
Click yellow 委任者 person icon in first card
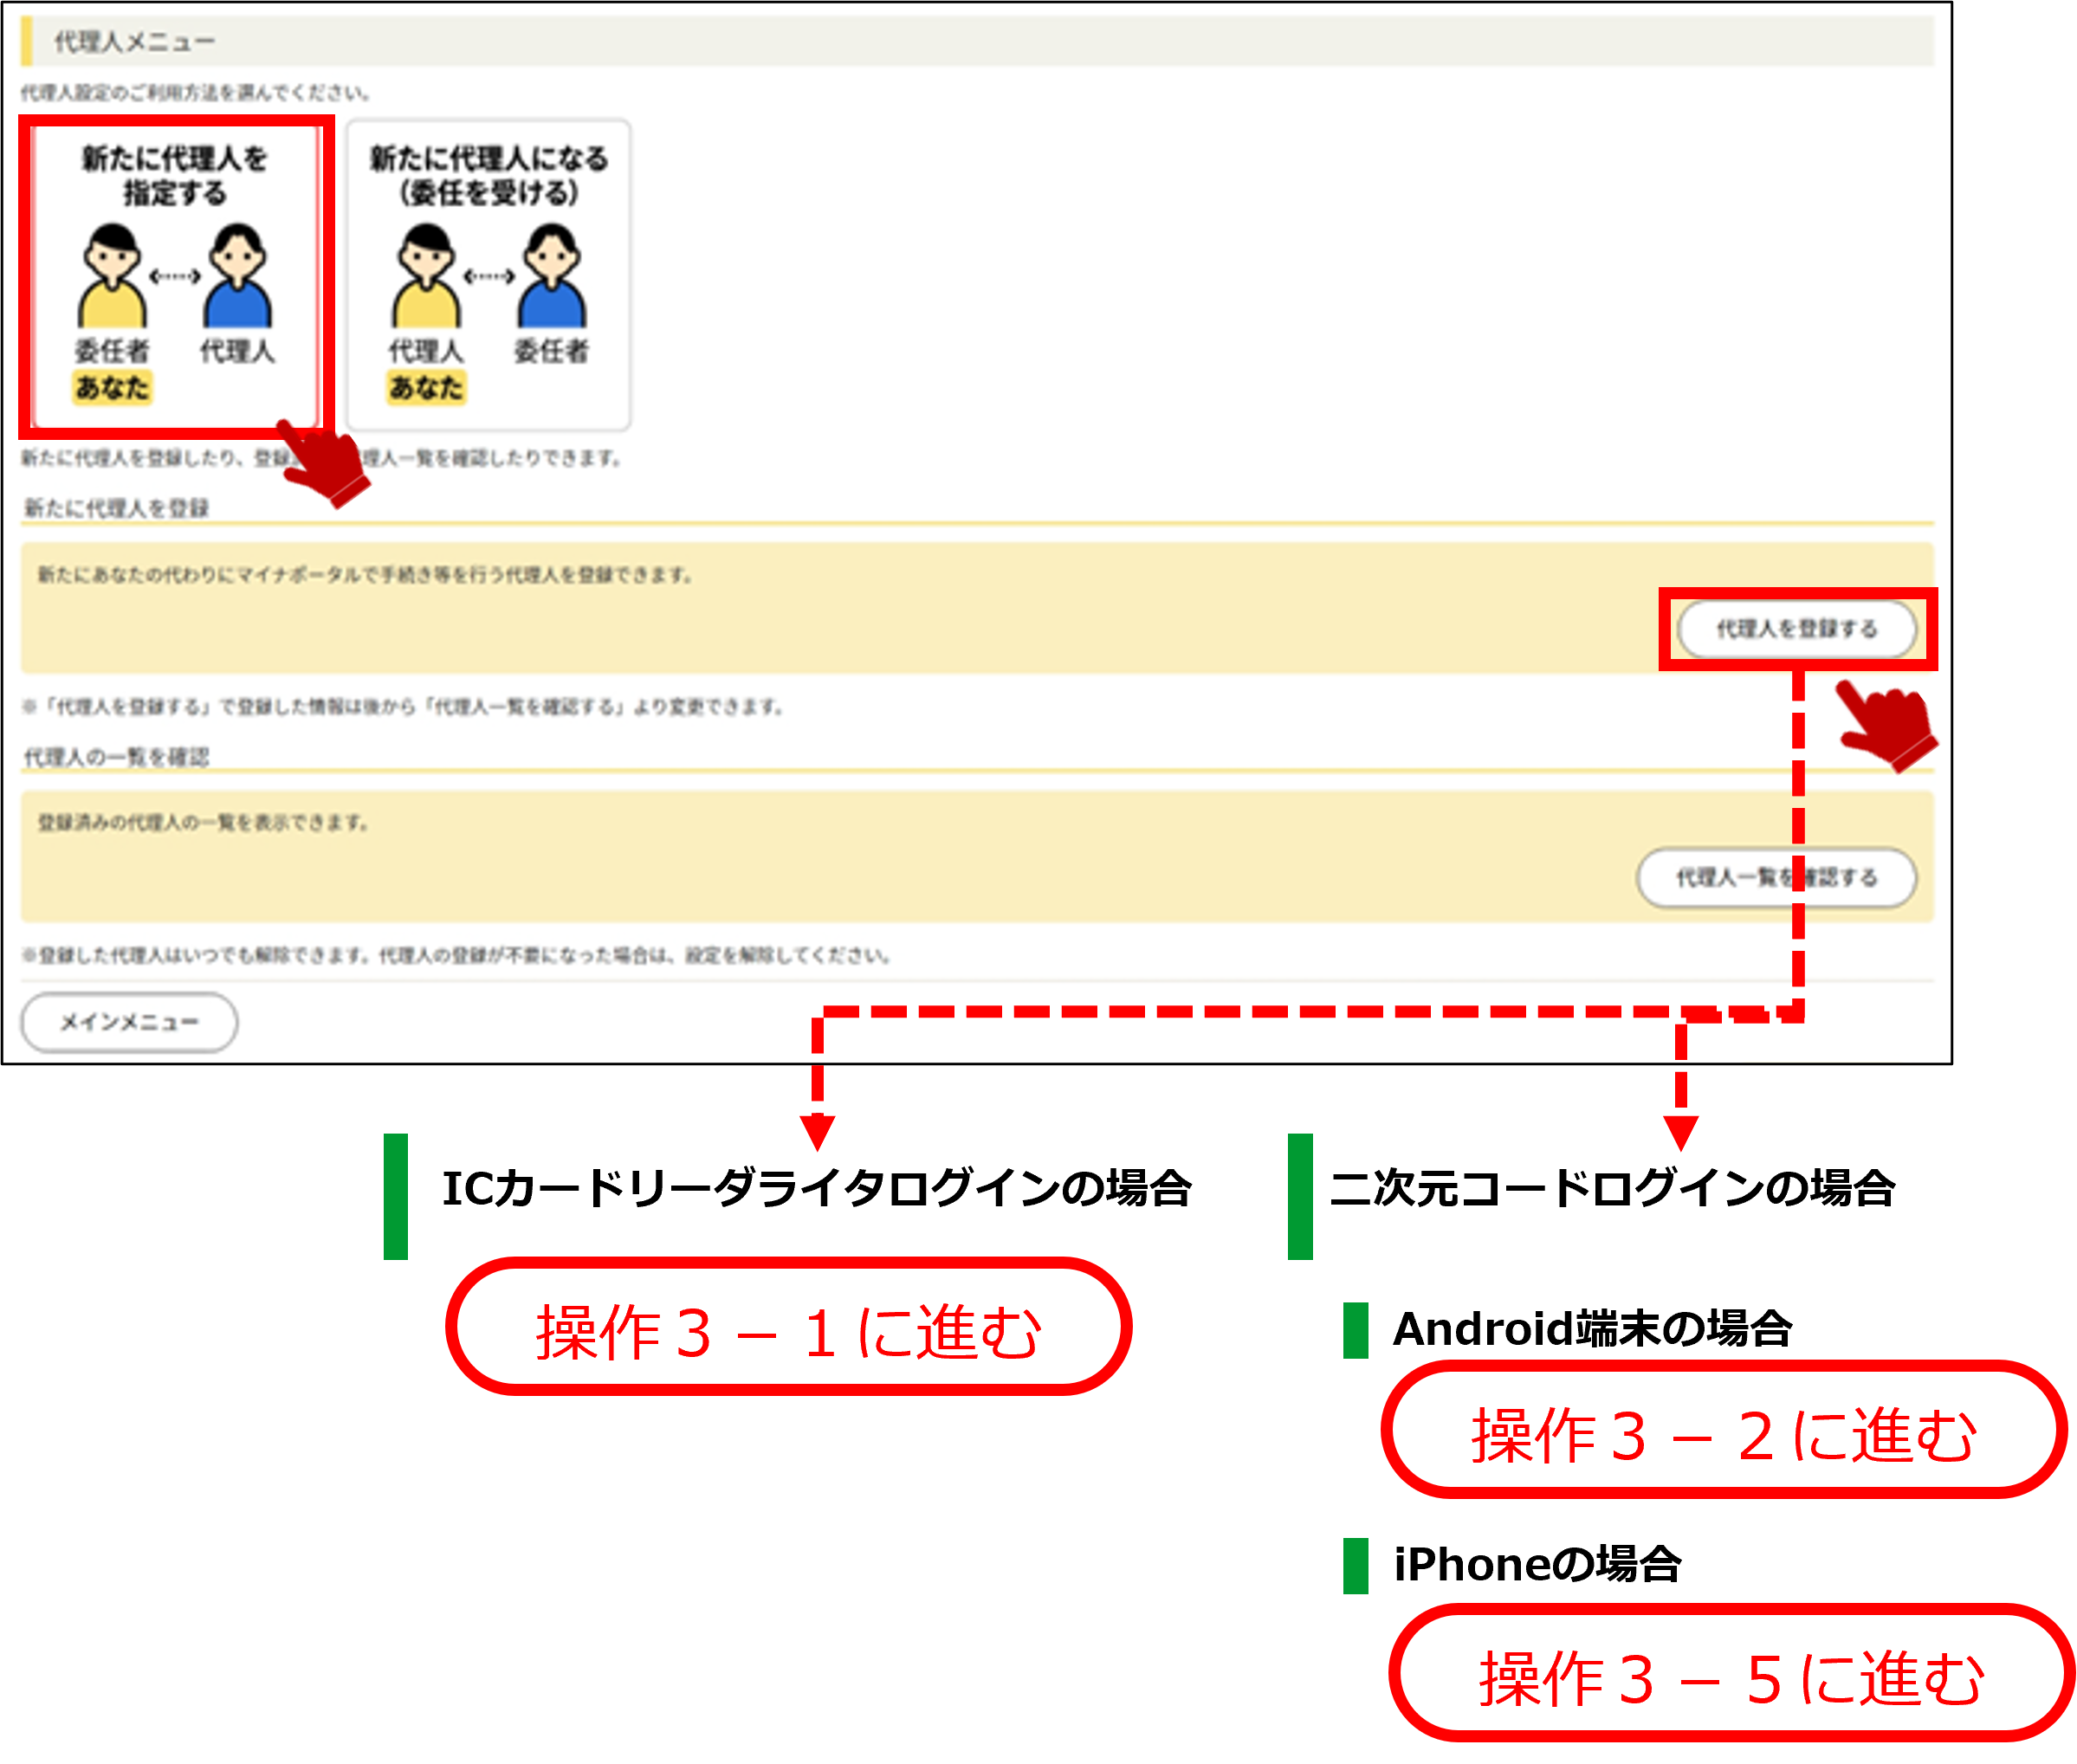112,276
